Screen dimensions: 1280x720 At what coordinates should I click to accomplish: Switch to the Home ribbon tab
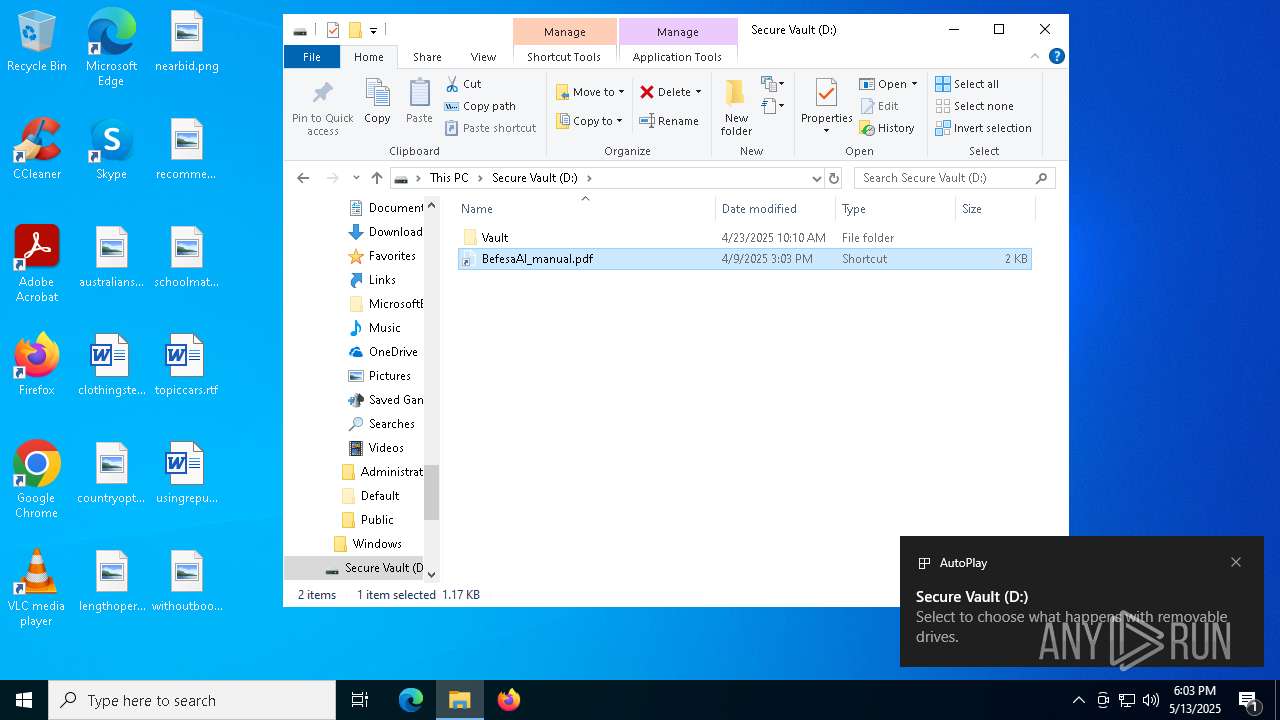(368, 57)
